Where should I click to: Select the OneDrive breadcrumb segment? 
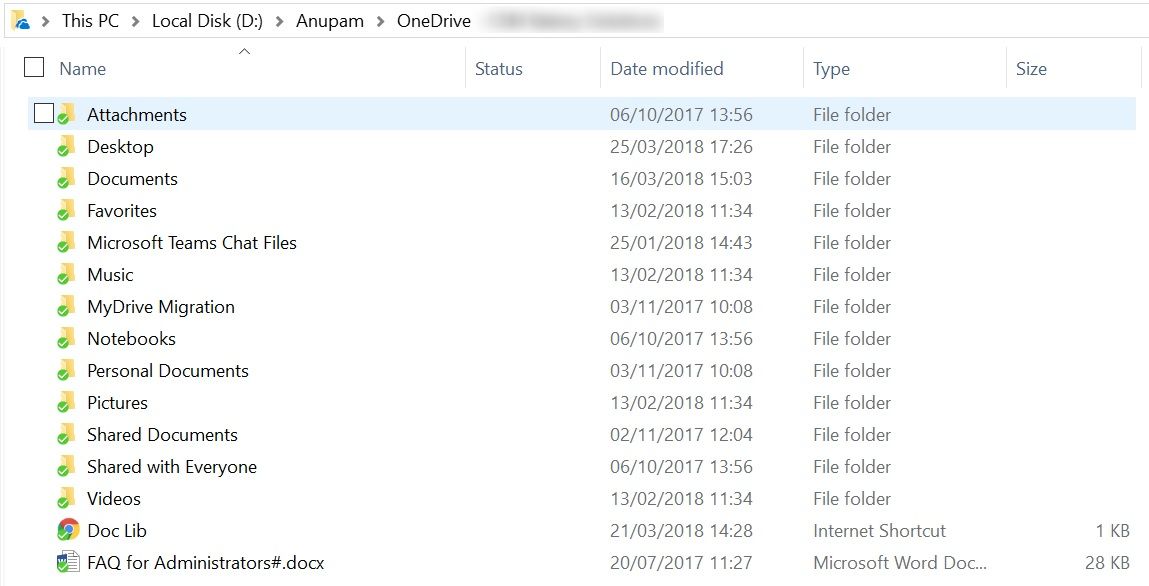coord(434,21)
